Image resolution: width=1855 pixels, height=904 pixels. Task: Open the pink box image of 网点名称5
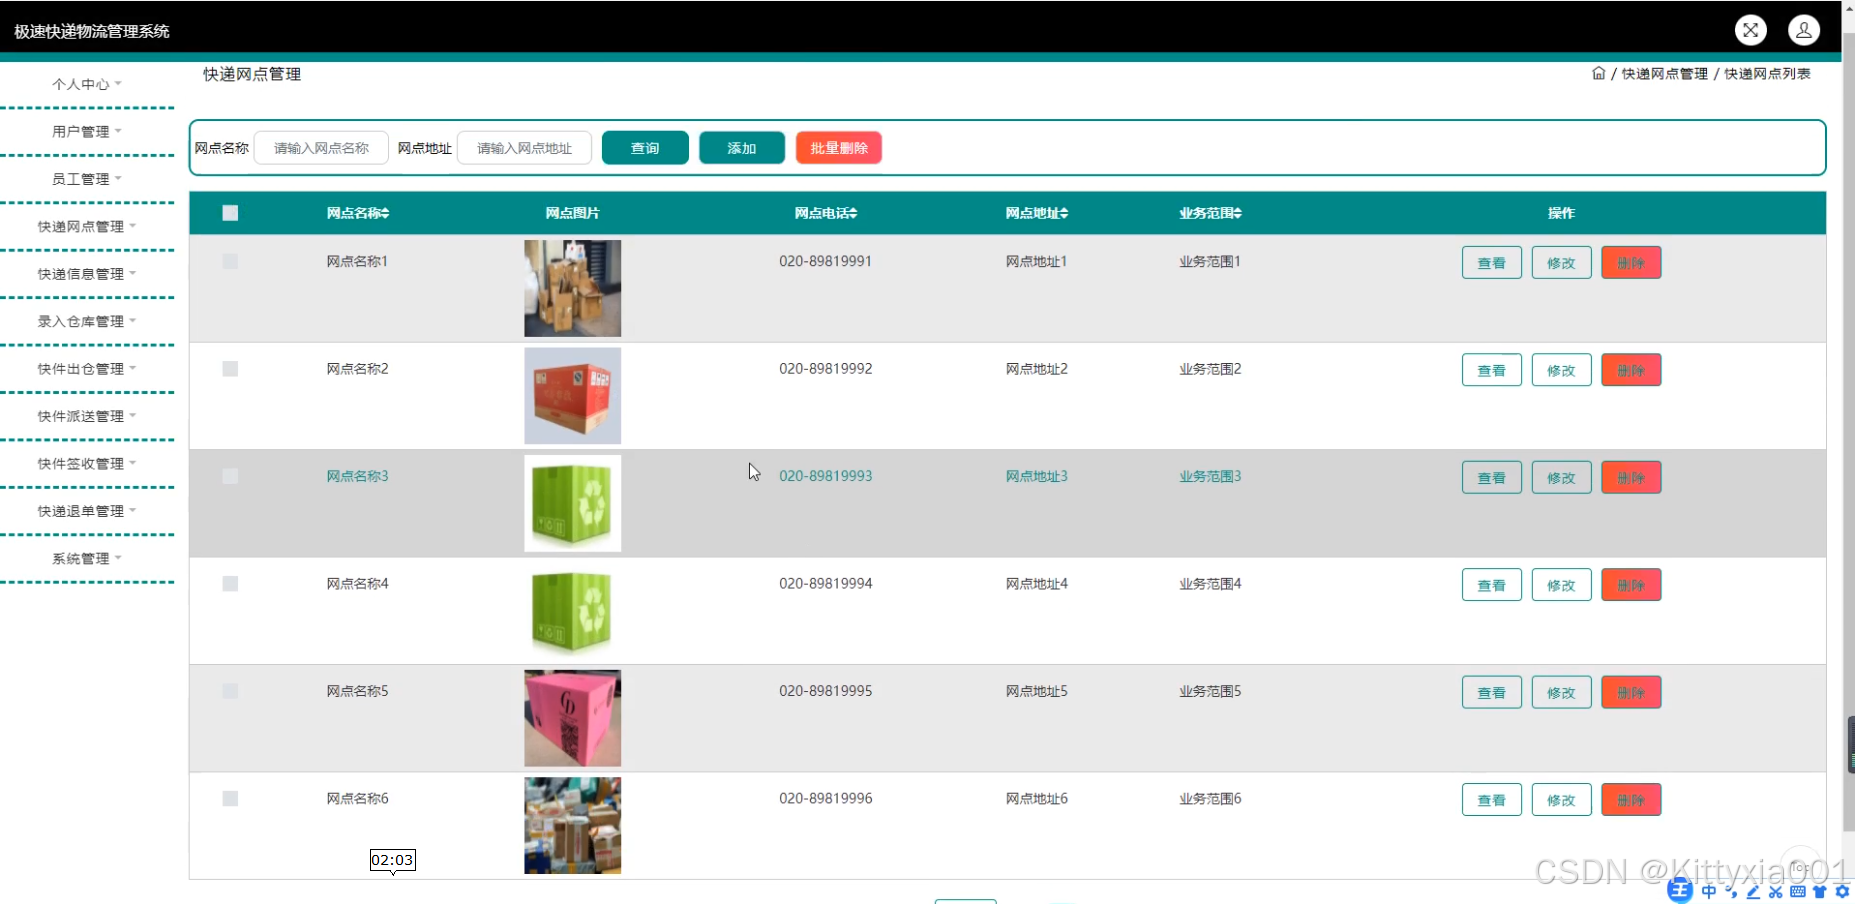572,718
